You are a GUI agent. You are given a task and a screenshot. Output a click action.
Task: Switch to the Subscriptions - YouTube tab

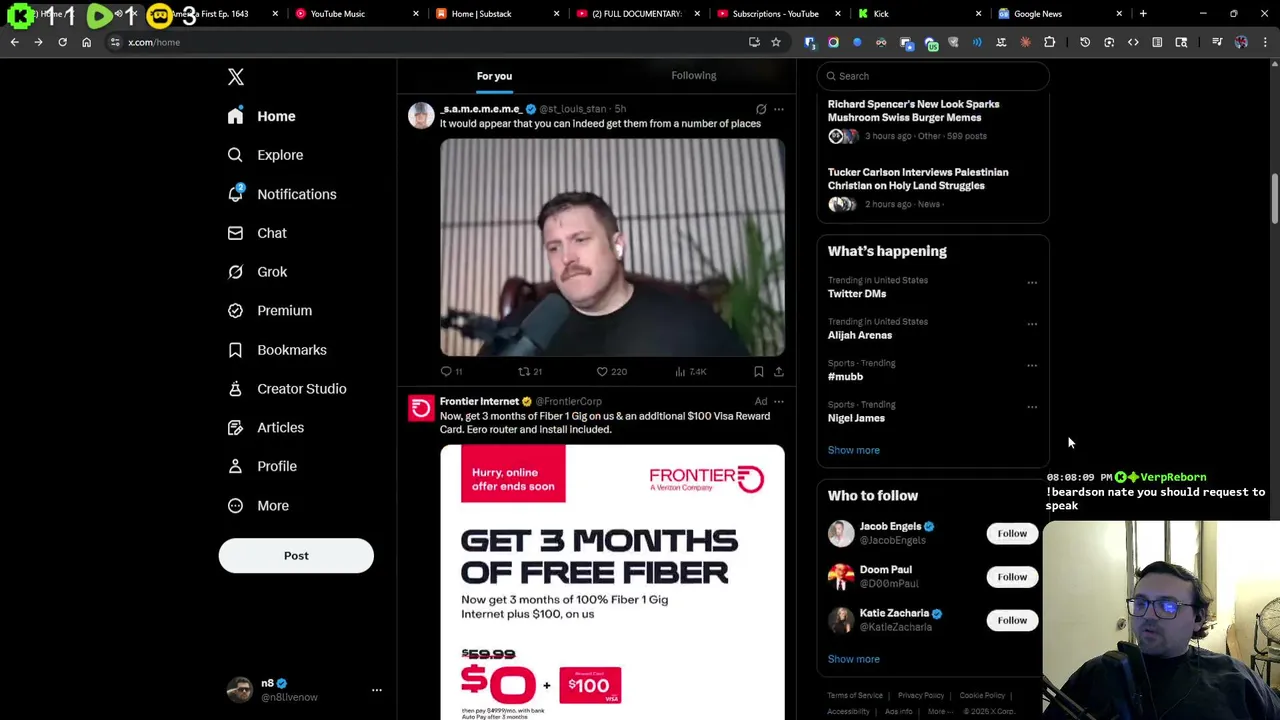[778, 14]
